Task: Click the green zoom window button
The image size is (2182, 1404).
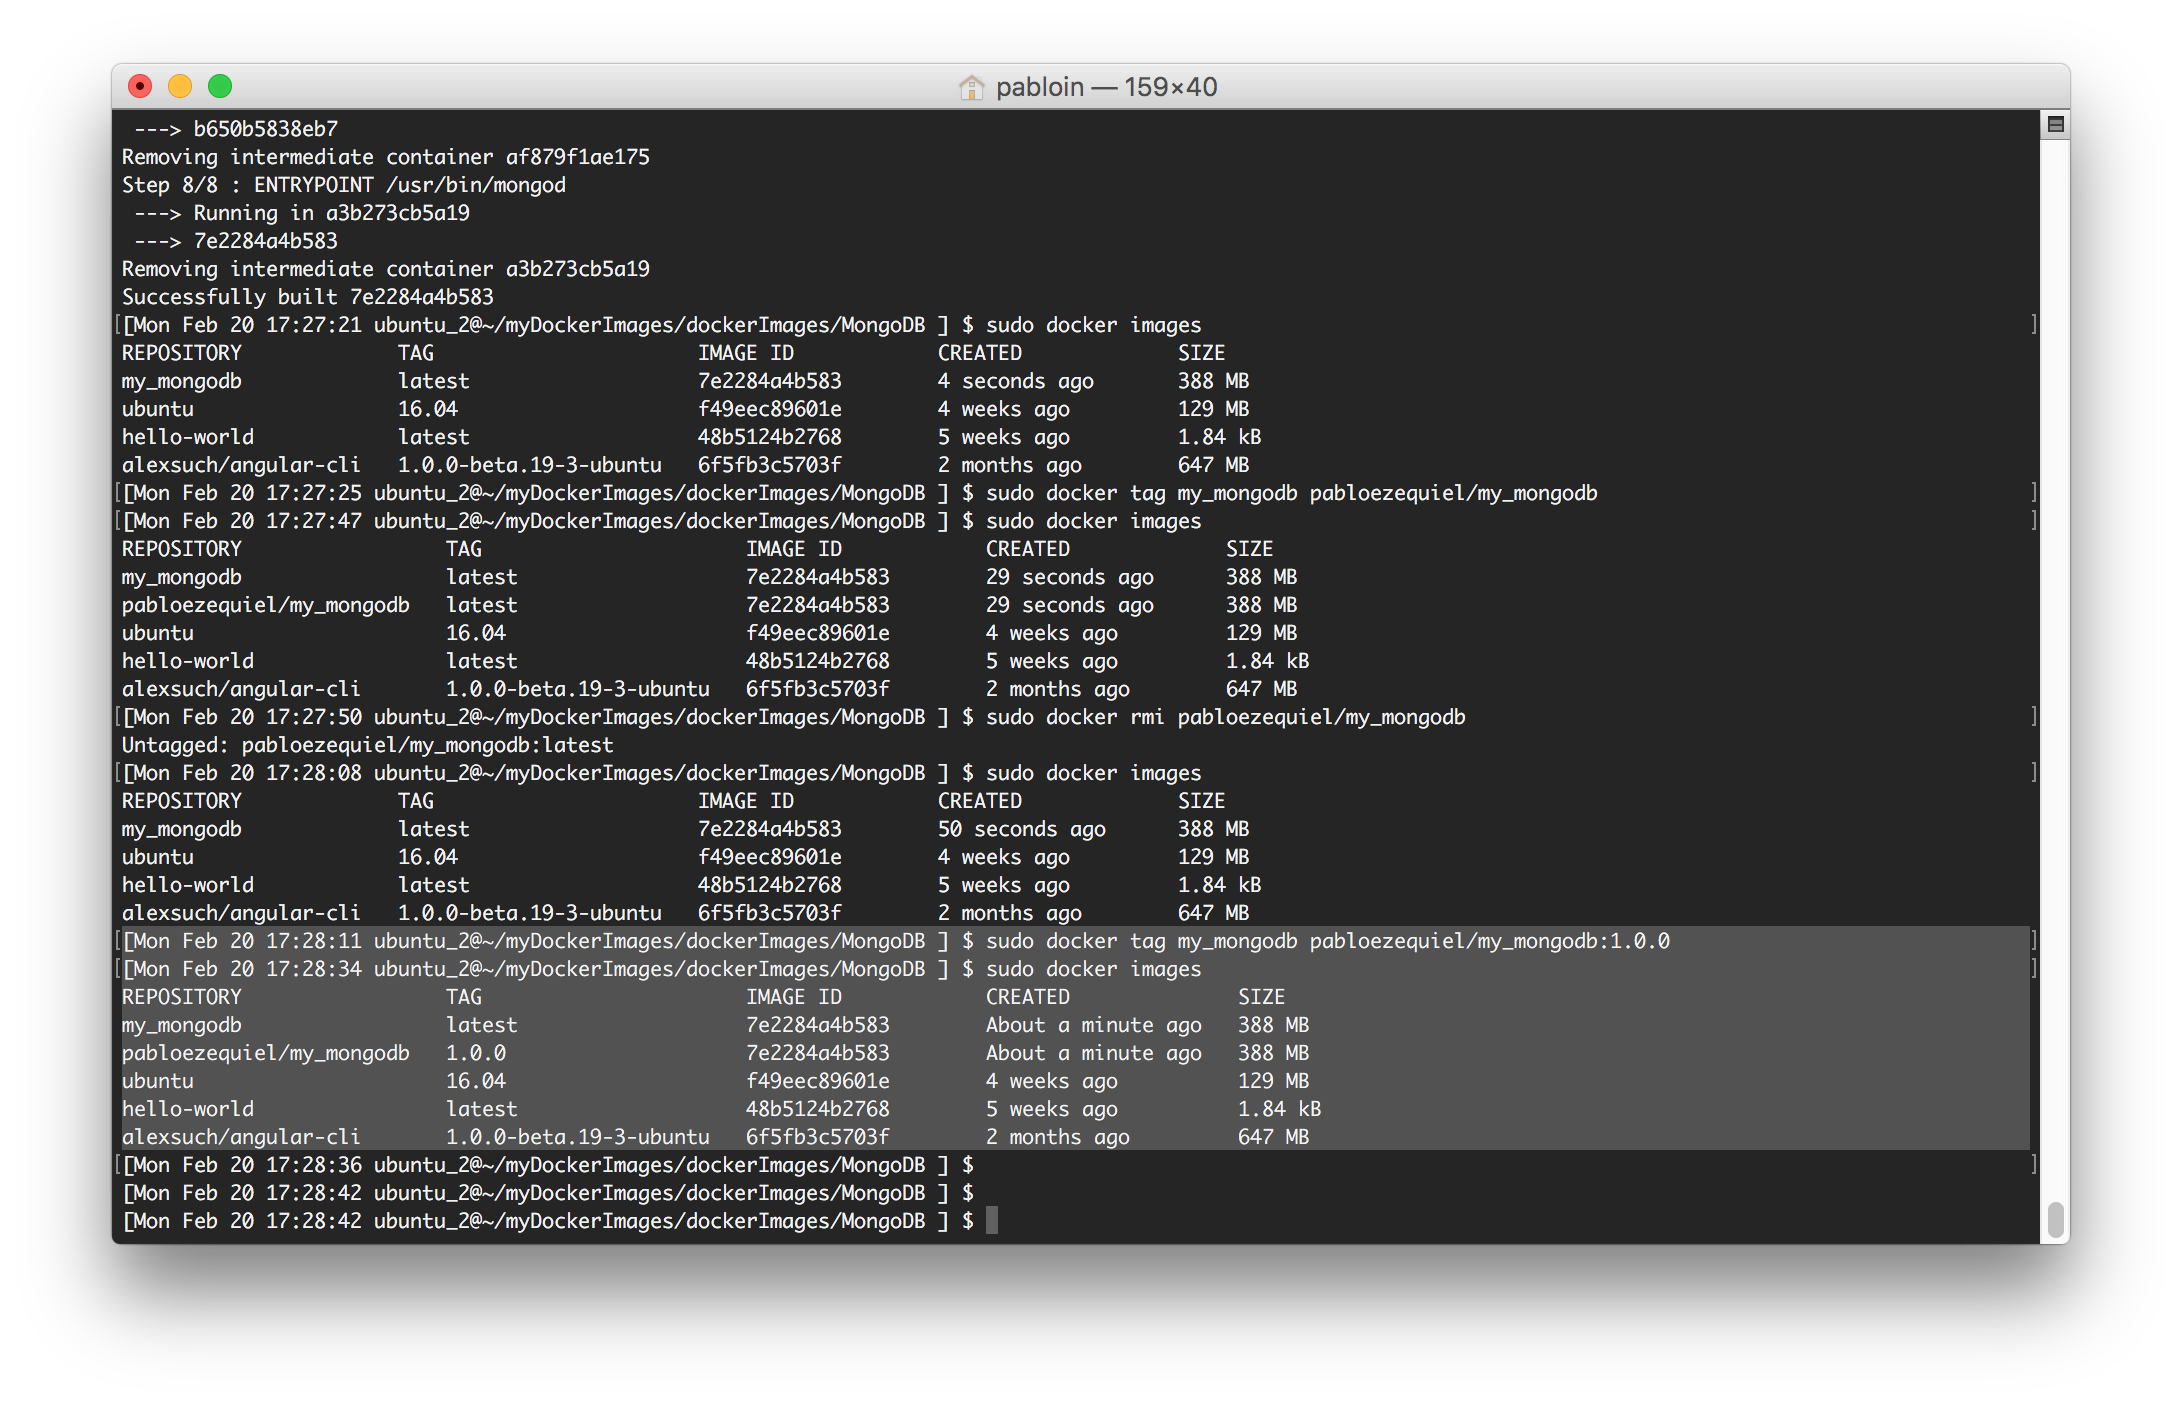Action: coord(220,87)
